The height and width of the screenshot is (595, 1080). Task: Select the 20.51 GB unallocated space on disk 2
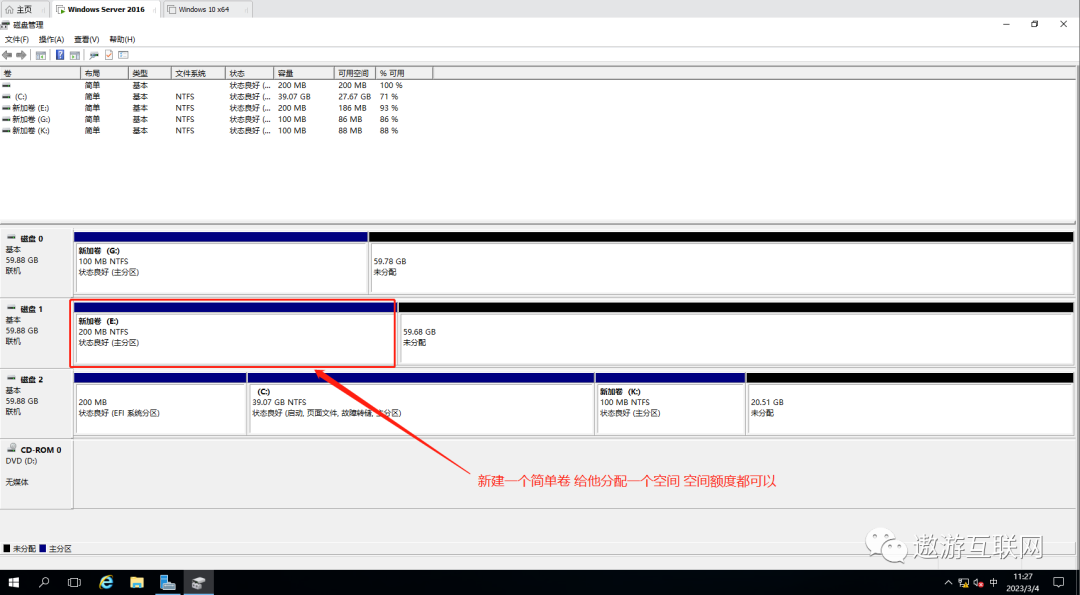(x=910, y=404)
